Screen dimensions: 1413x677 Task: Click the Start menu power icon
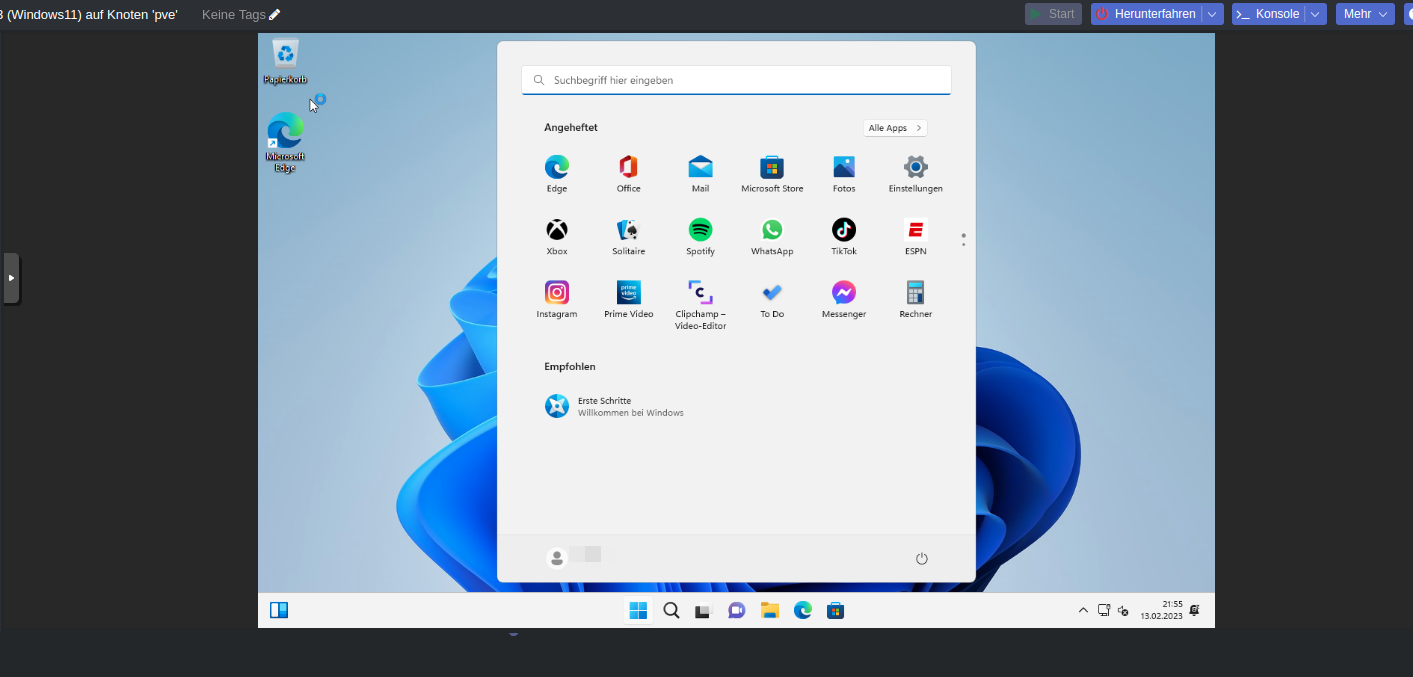(922, 558)
